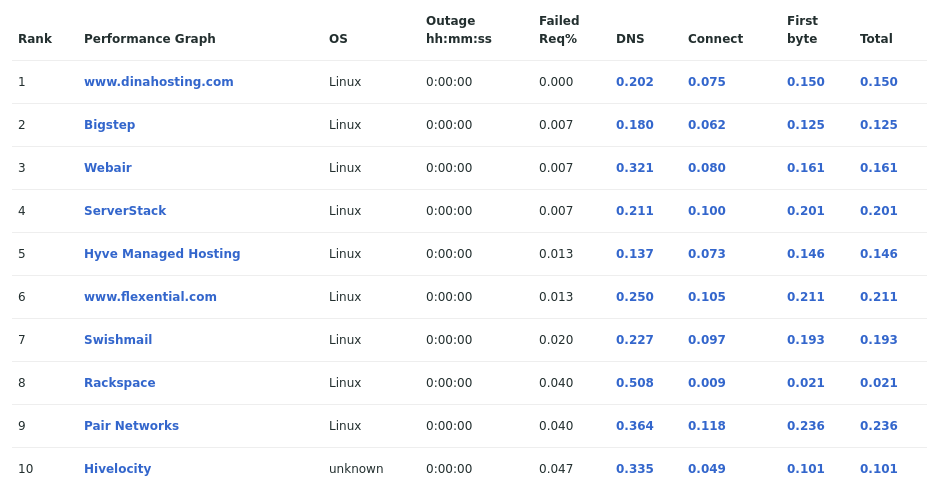Click Total value 0.101 for Hivelocity

coord(879,469)
